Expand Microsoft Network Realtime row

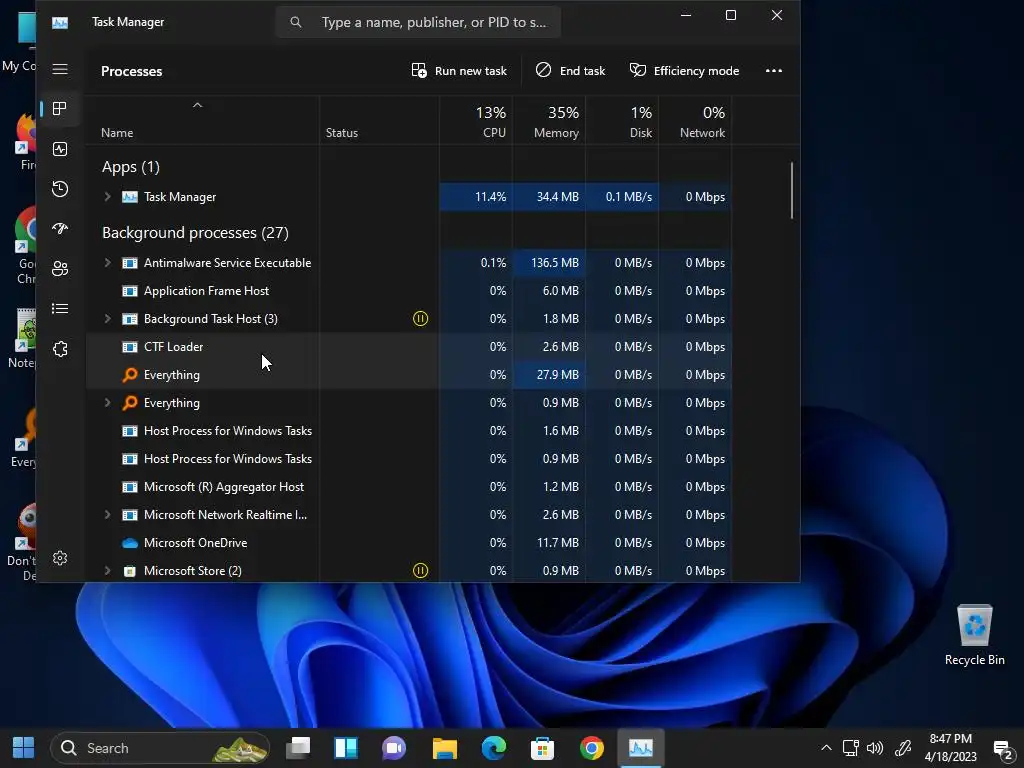[108, 515]
